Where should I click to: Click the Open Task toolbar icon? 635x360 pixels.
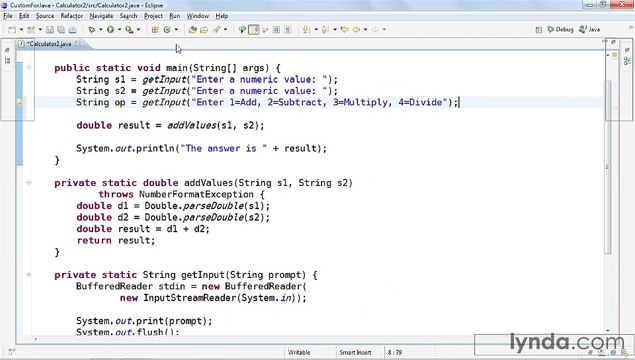point(204,30)
